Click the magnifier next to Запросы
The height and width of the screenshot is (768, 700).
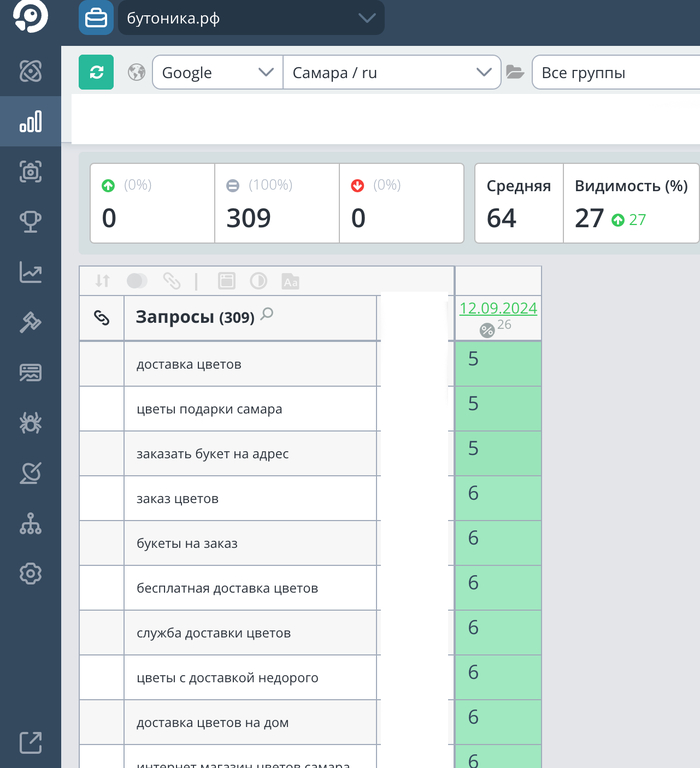[267, 313]
